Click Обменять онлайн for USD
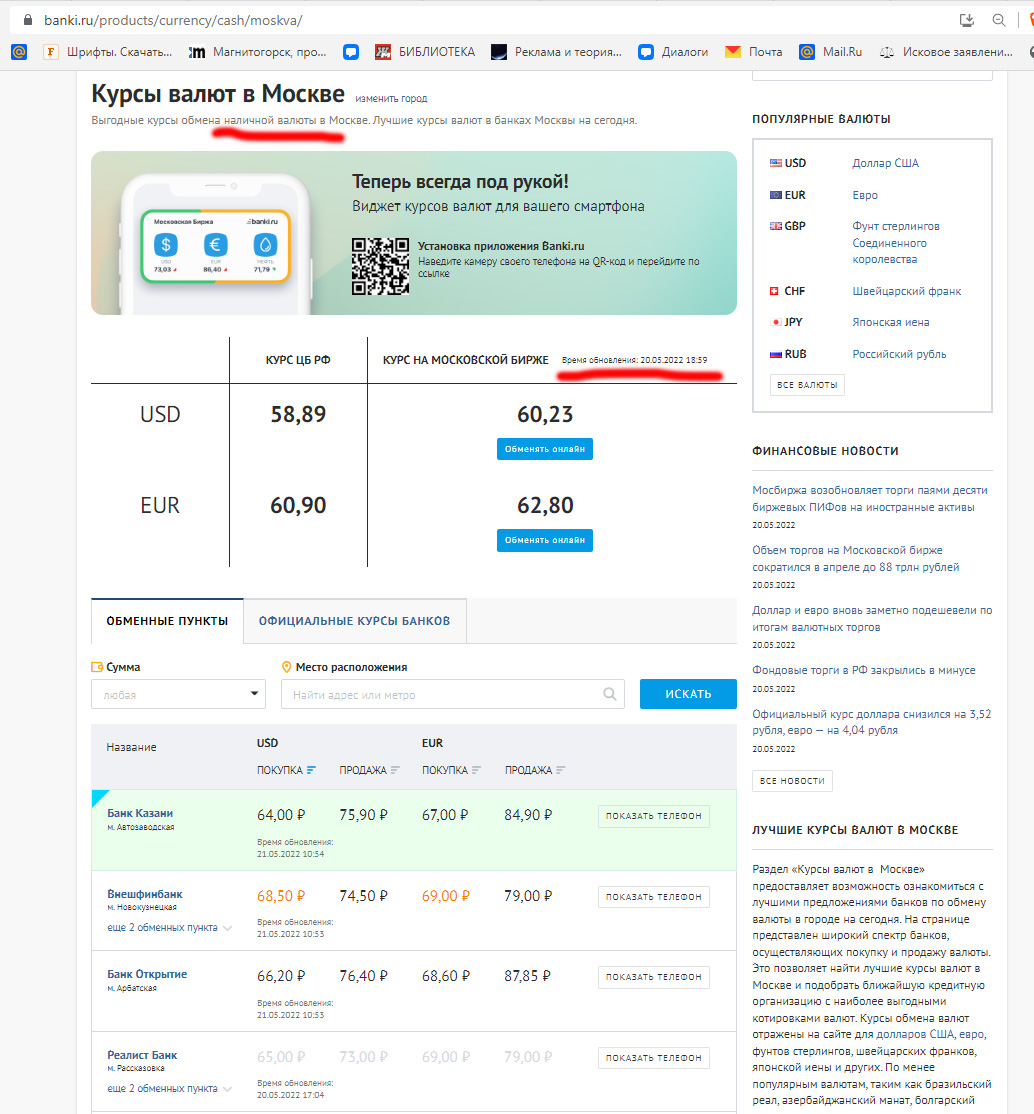The height and width of the screenshot is (1114, 1034). point(544,449)
